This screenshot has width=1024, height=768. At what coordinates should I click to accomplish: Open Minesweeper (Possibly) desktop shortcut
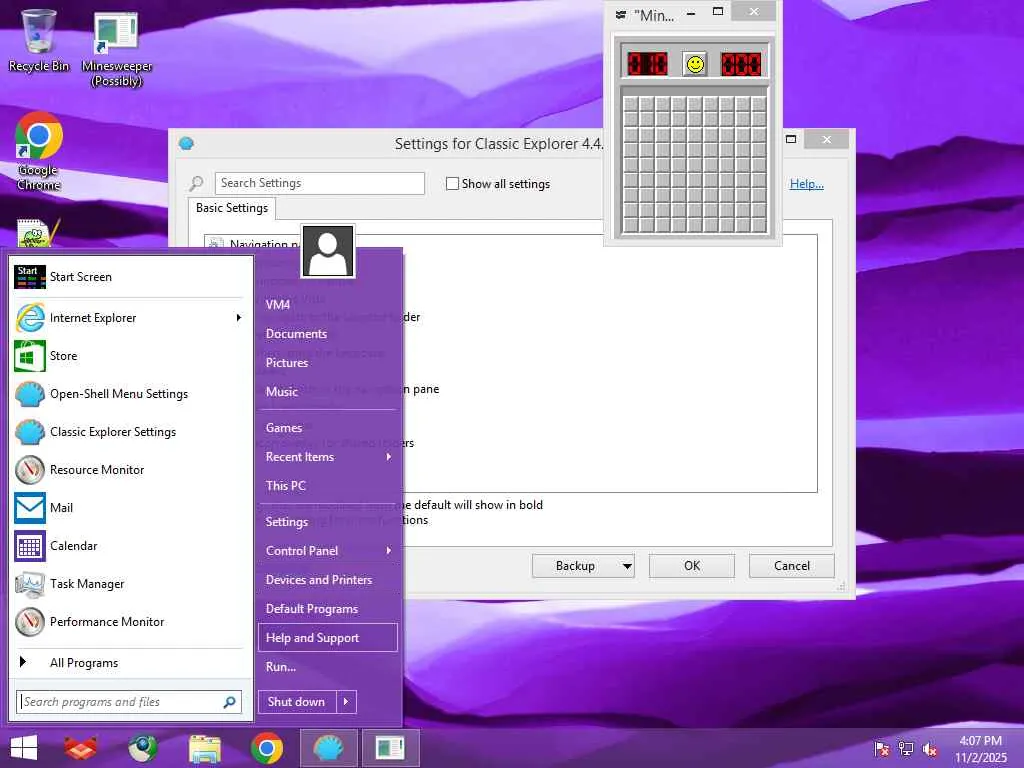point(117,49)
